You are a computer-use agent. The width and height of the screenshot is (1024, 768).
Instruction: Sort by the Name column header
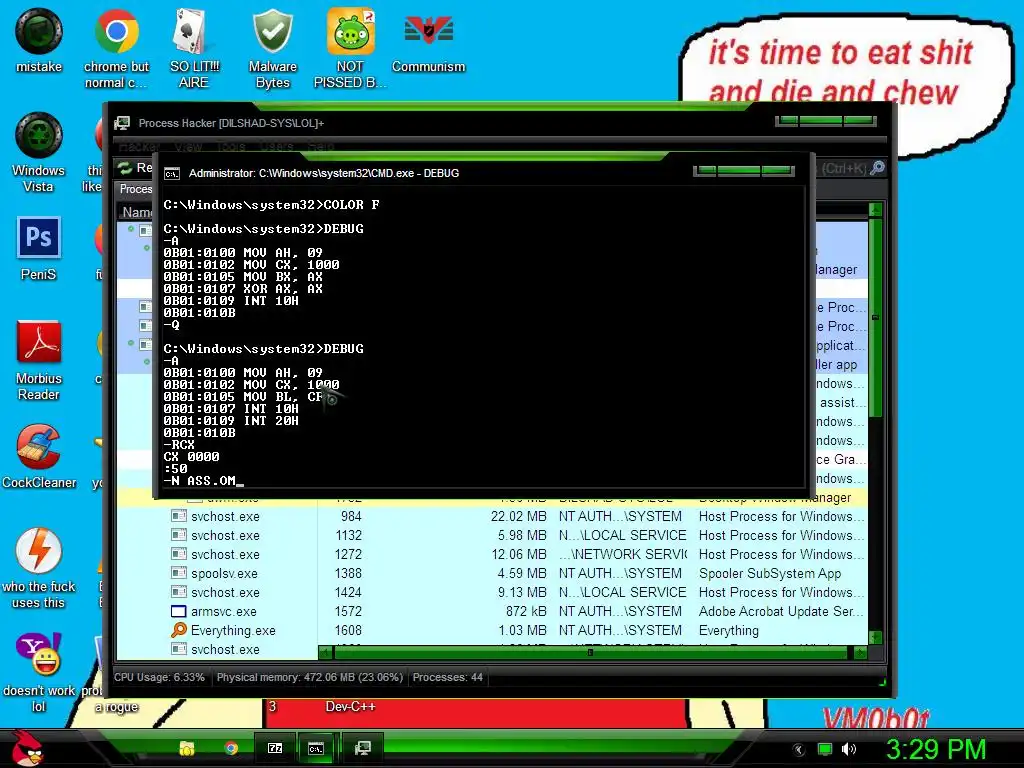point(136,212)
